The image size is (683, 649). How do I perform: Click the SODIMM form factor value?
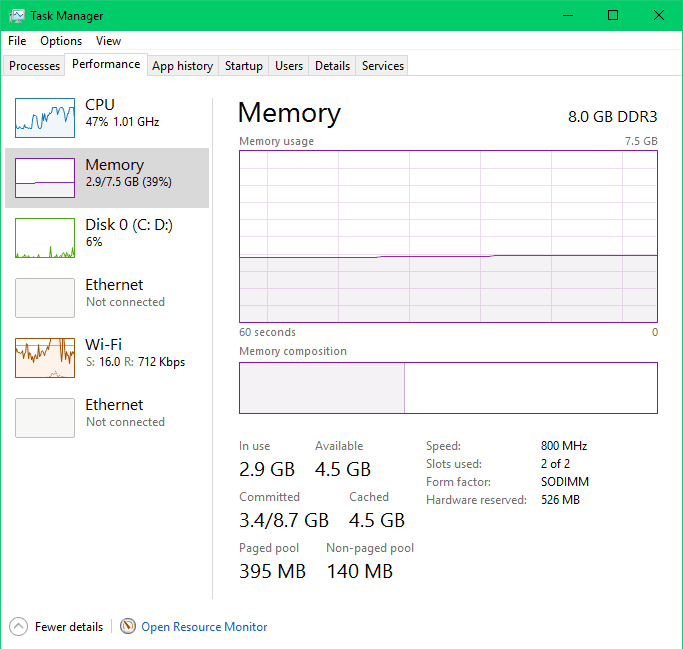(565, 482)
